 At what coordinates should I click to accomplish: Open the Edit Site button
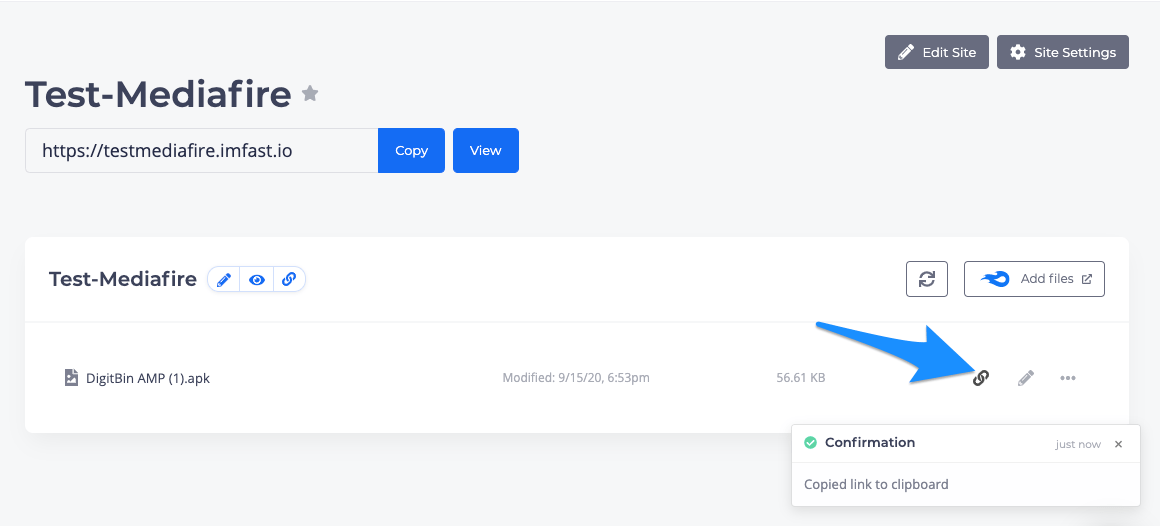point(937,52)
